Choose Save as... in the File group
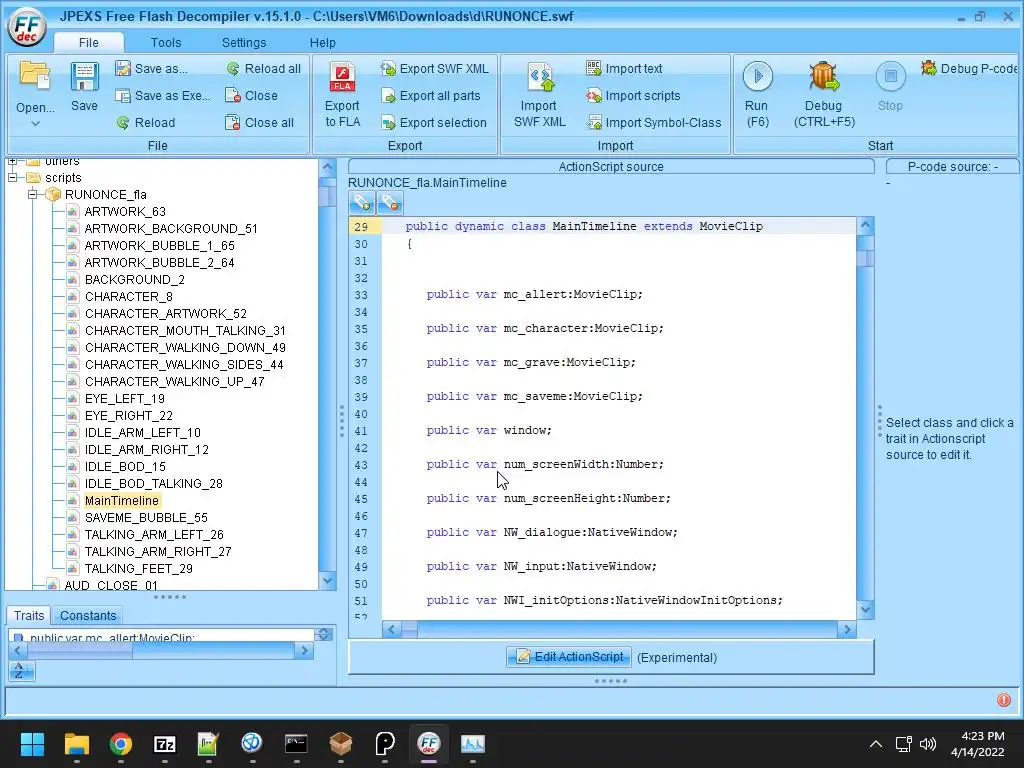1024x768 pixels. [152, 69]
